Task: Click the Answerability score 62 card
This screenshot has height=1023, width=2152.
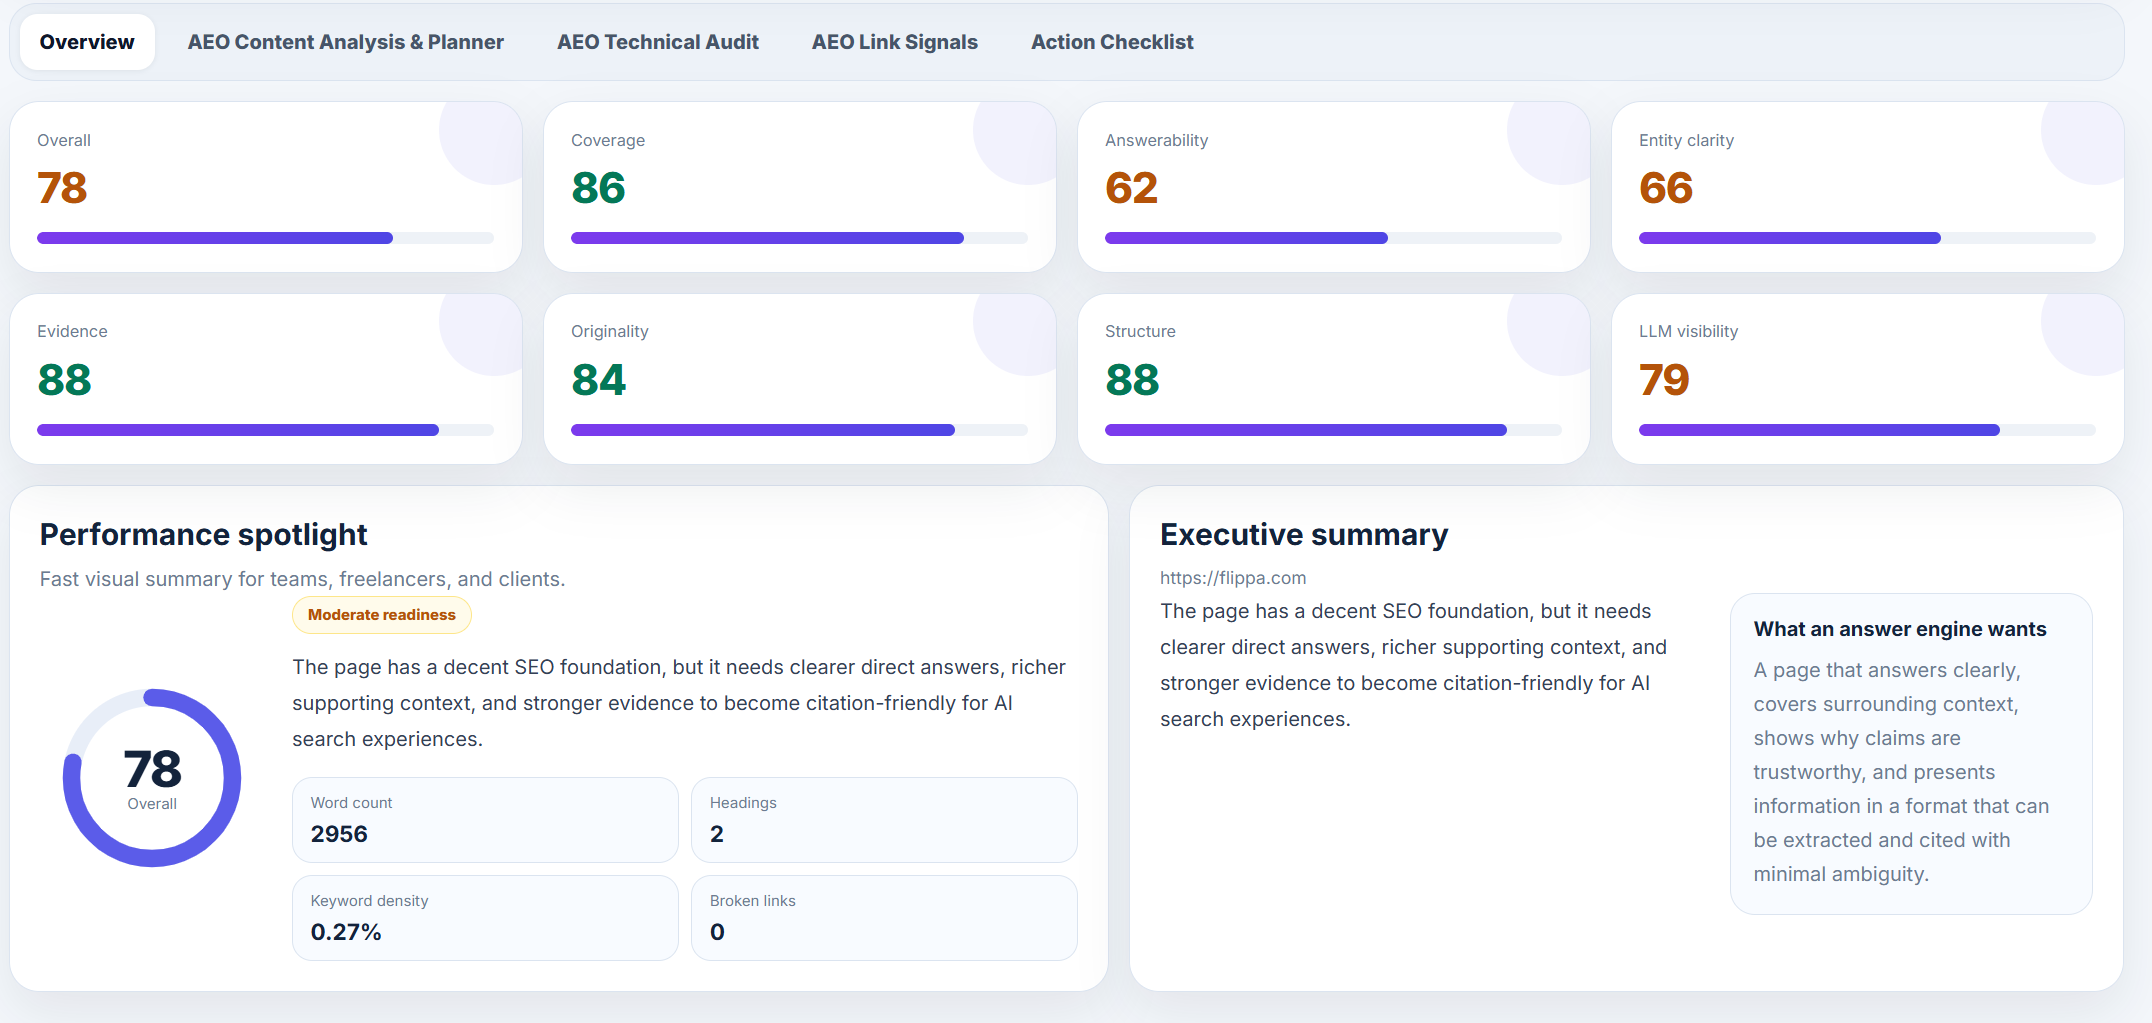Action: (1334, 187)
